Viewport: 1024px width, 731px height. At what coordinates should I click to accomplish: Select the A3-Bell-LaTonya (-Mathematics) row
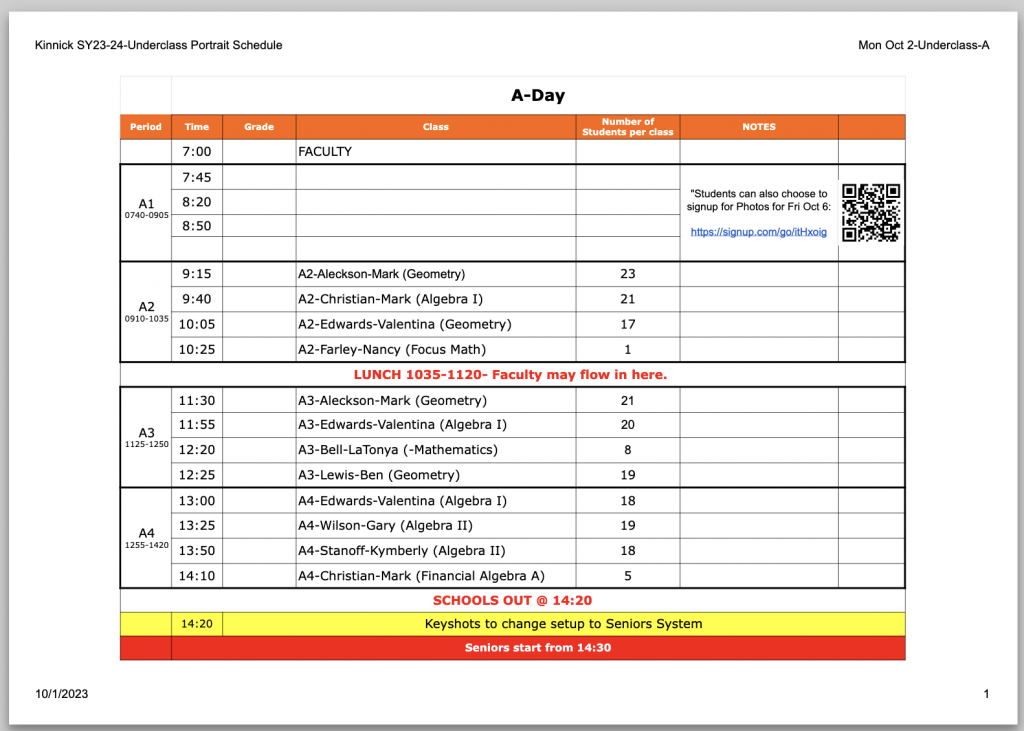coord(397,450)
